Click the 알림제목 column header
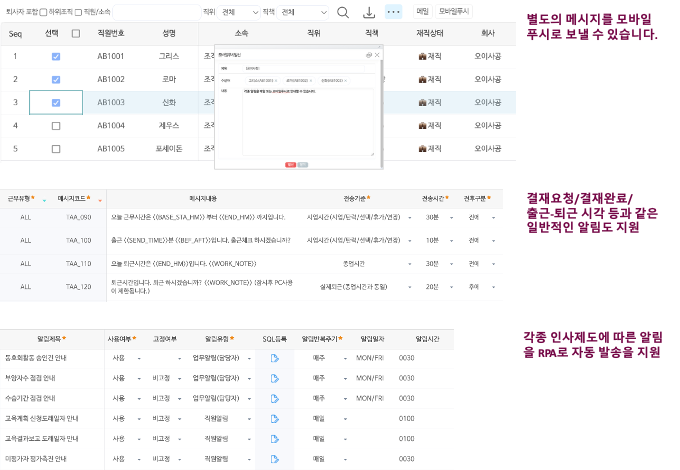Image resolution: width=680 pixels, height=470 pixels. click(50, 339)
